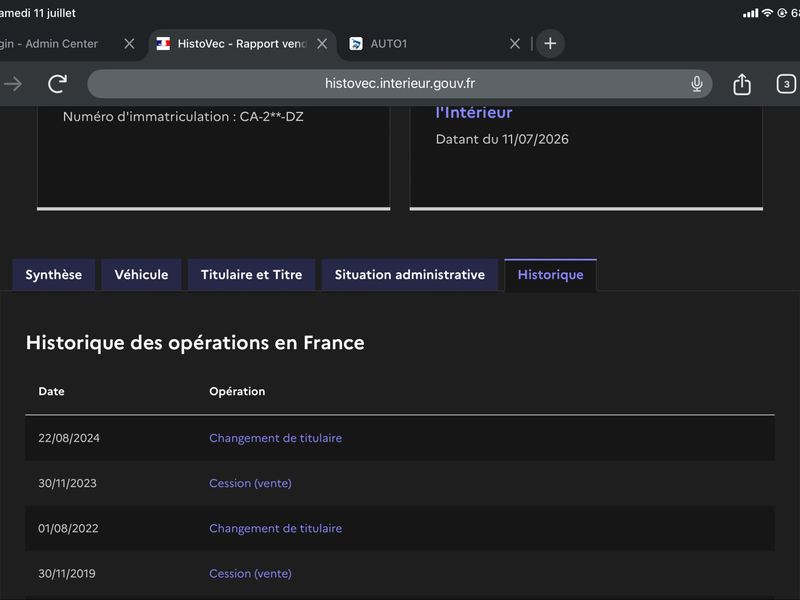Tap the cellular signal bars icon
The image size is (800, 600).
751,13
